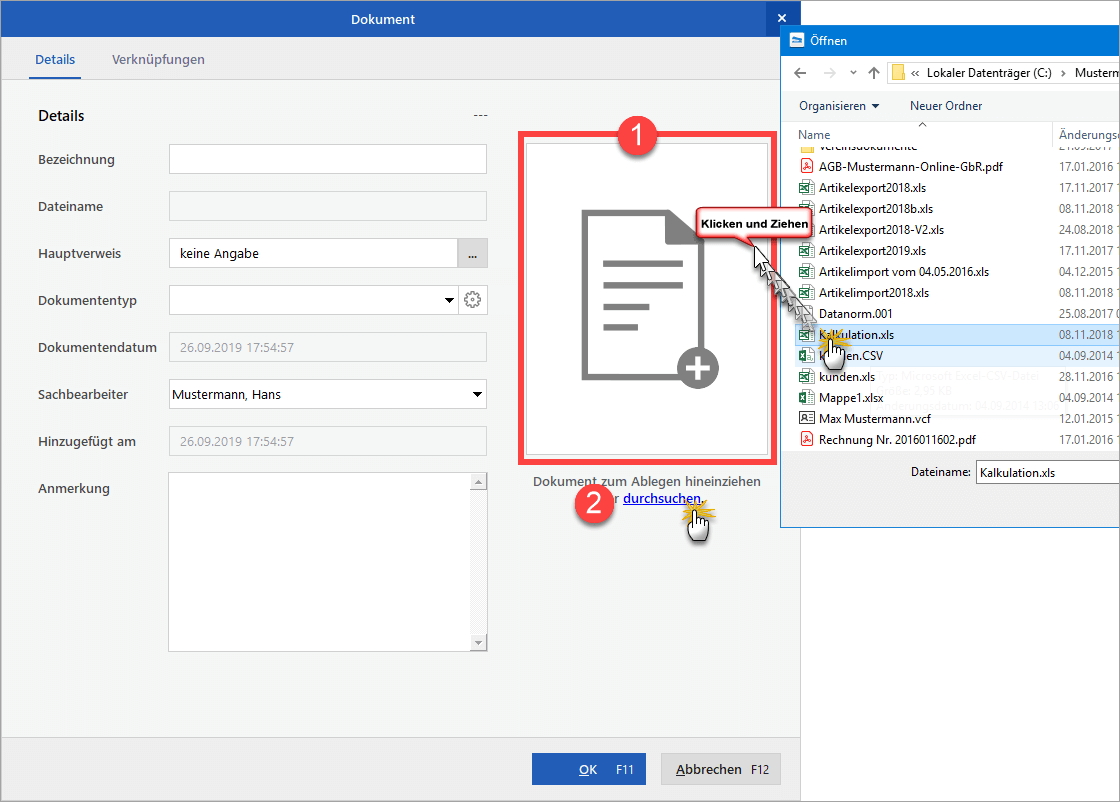Select file Artikelexport2018-V2.xls
The height and width of the screenshot is (802, 1120).
tap(881, 230)
